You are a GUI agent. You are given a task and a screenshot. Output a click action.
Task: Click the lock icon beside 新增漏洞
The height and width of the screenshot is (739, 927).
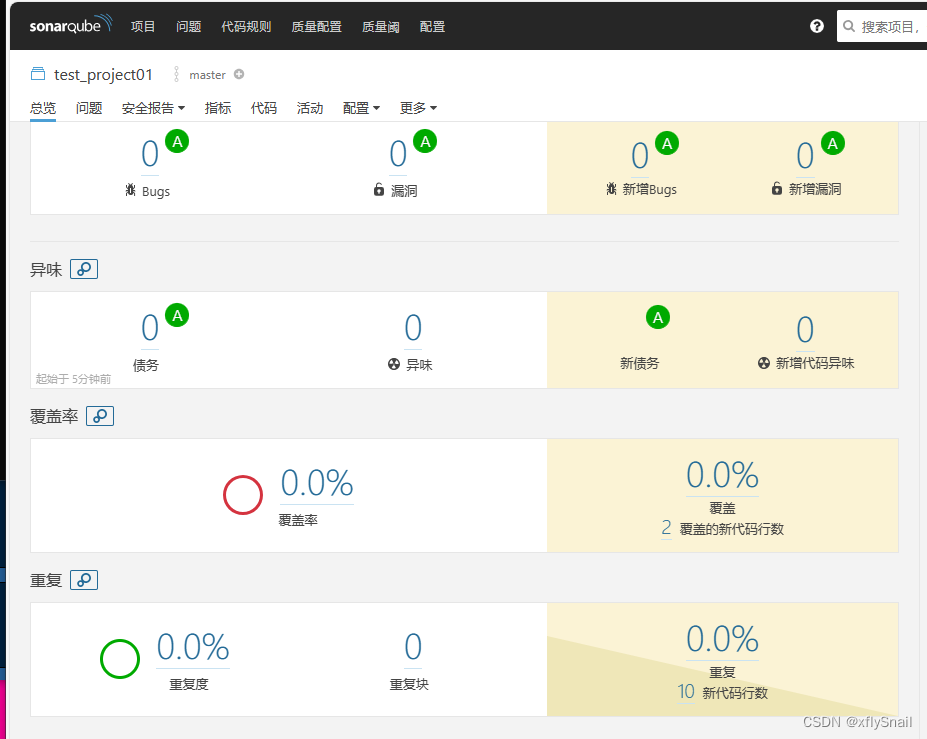coord(777,188)
